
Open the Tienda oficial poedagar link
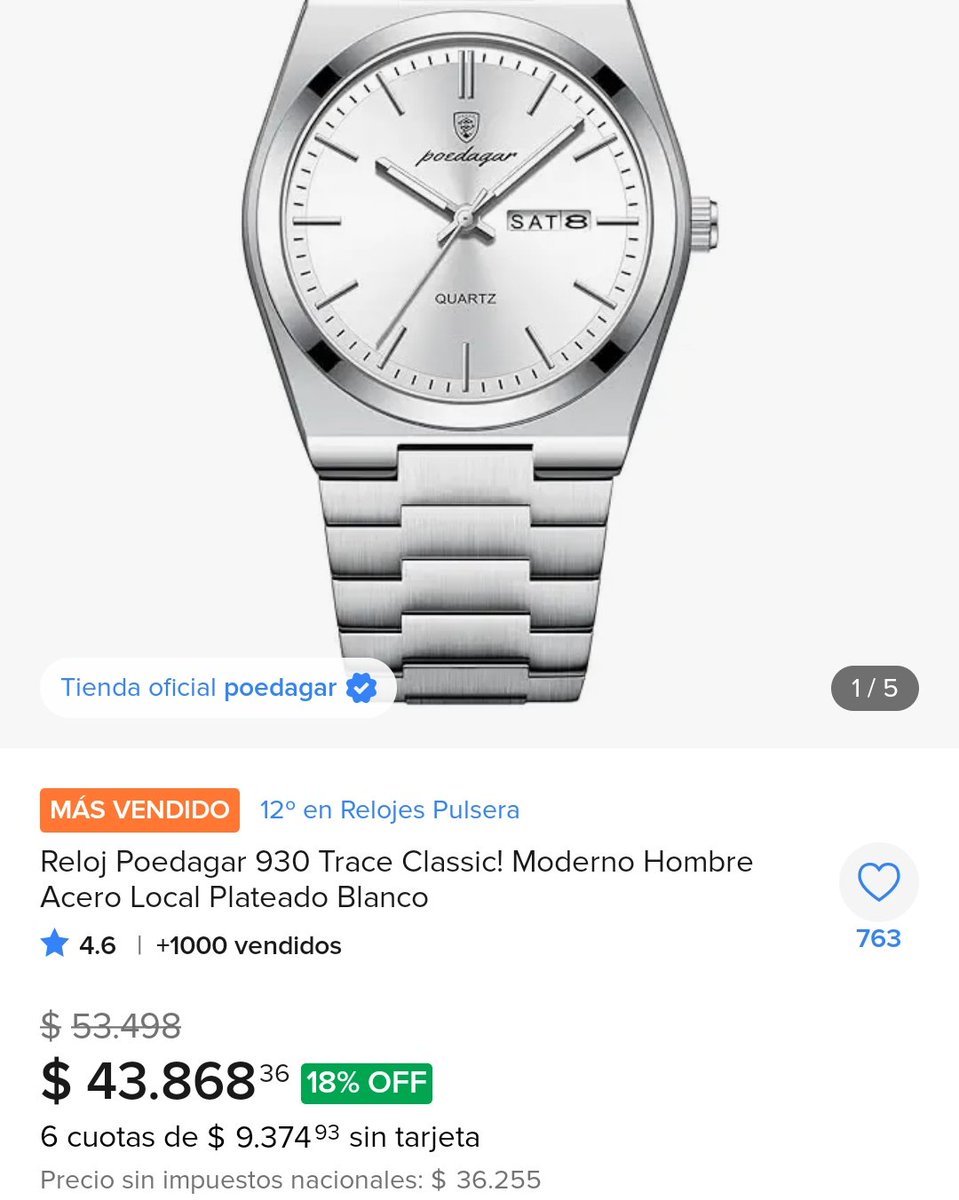(x=218, y=688)
